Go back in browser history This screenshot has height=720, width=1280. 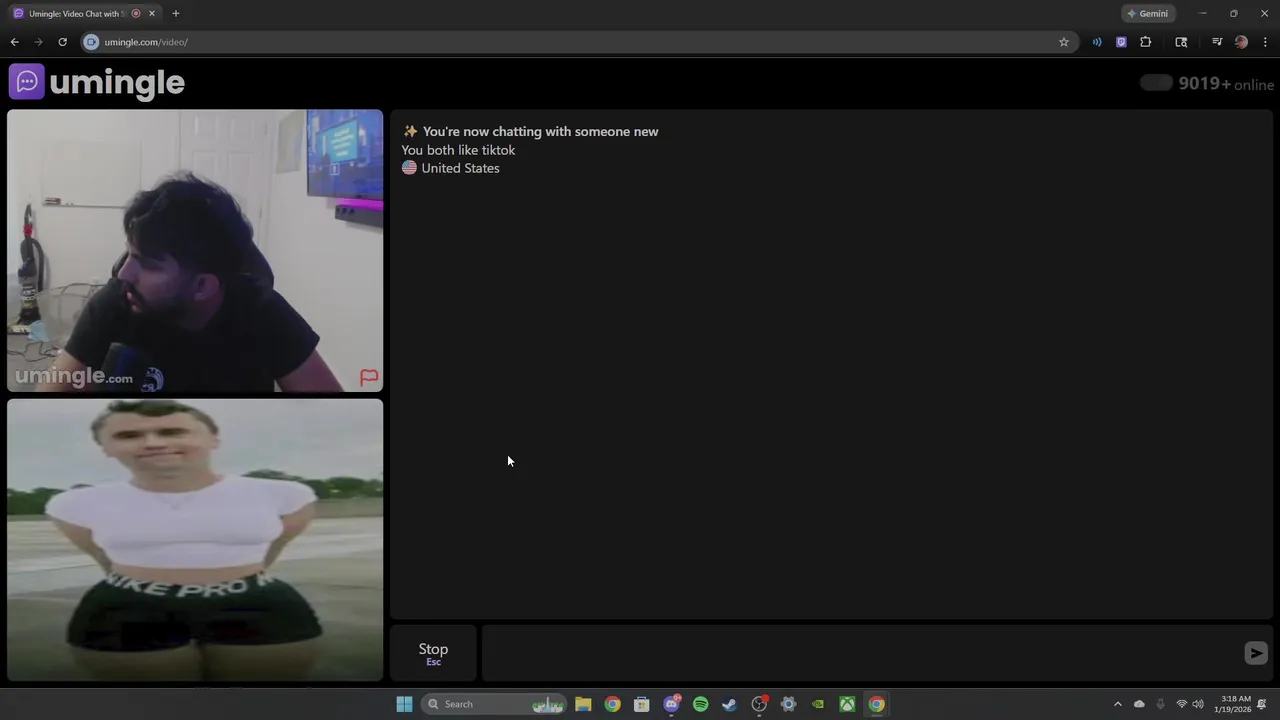point(14,42)
